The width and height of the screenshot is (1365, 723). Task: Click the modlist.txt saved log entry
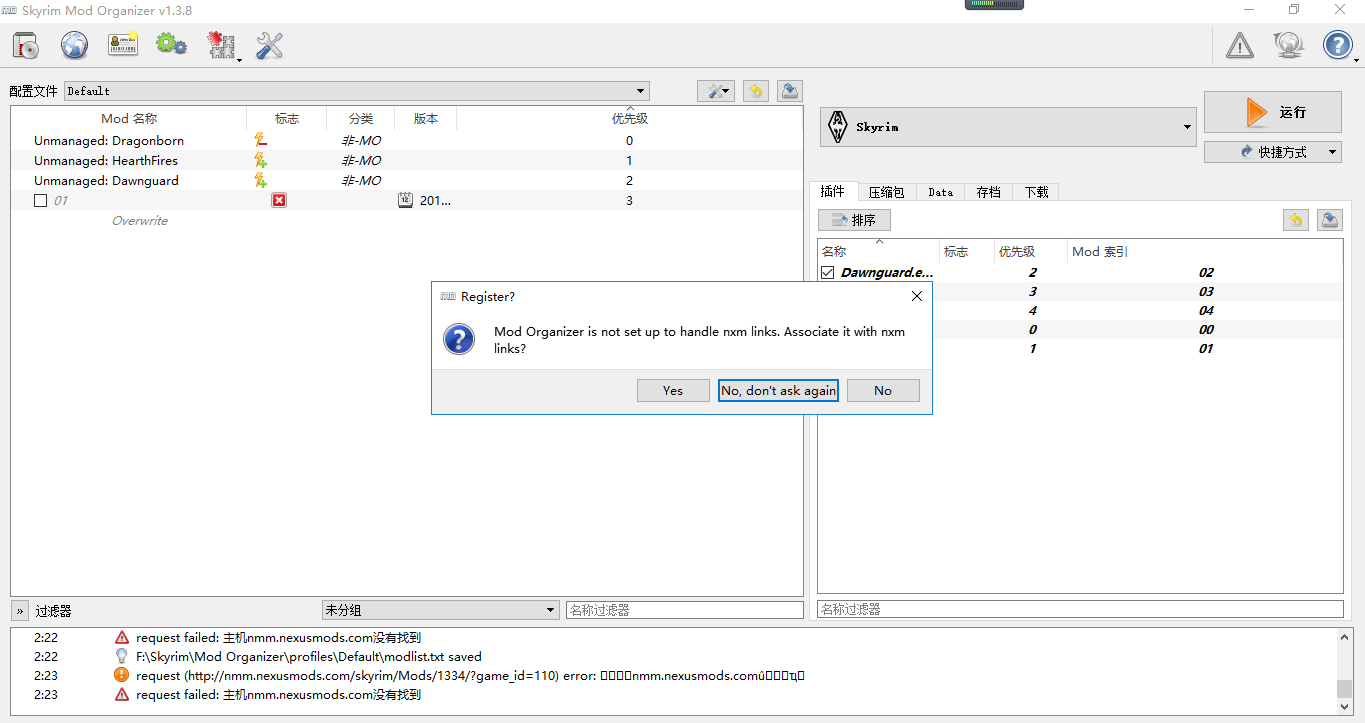click(x=309, y=656)
